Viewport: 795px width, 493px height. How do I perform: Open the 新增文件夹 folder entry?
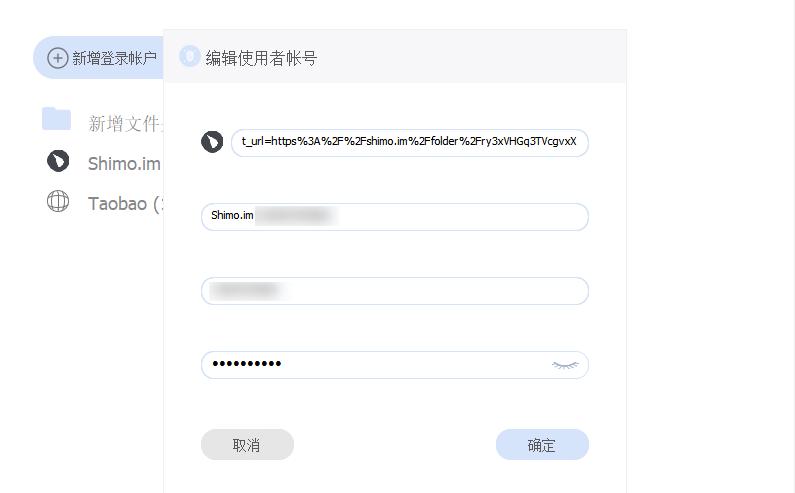pos(124,123)
